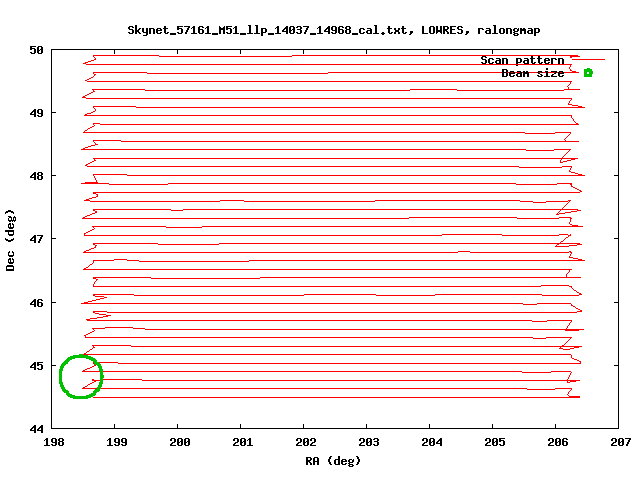Click the x-axis tick label 201

[243, 442]
